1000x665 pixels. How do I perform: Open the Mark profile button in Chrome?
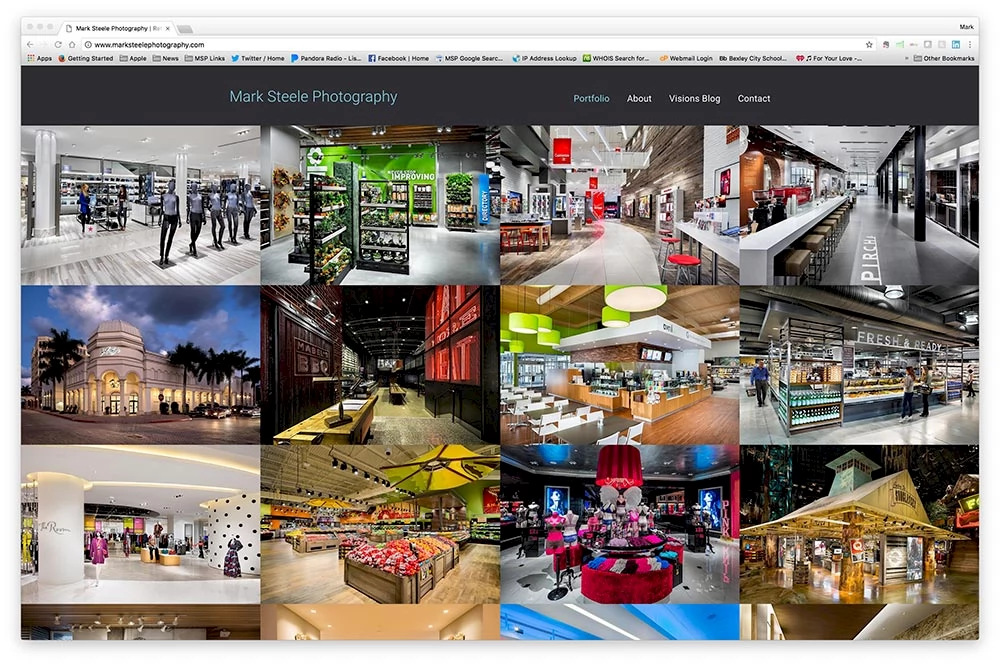tap(966, 27)
